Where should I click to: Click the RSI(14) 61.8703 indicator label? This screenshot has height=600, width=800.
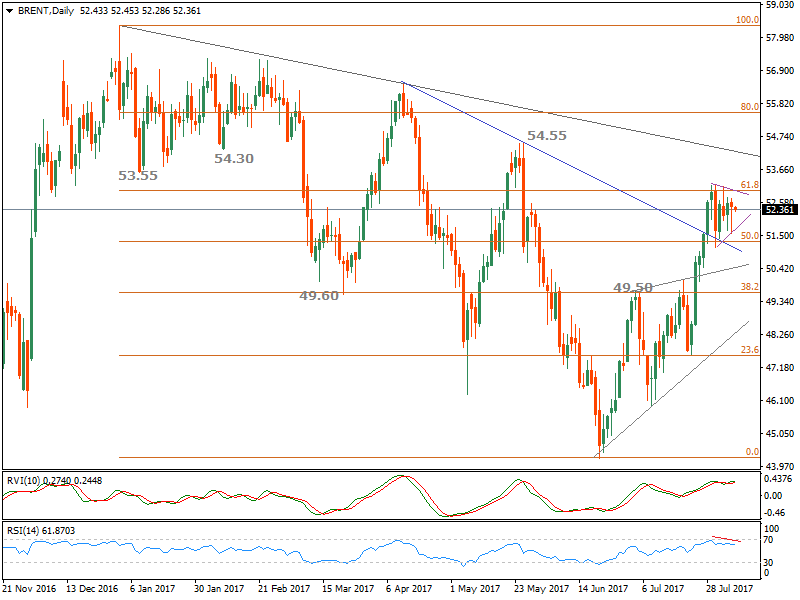pyautogui.click(x=41, y=531)
